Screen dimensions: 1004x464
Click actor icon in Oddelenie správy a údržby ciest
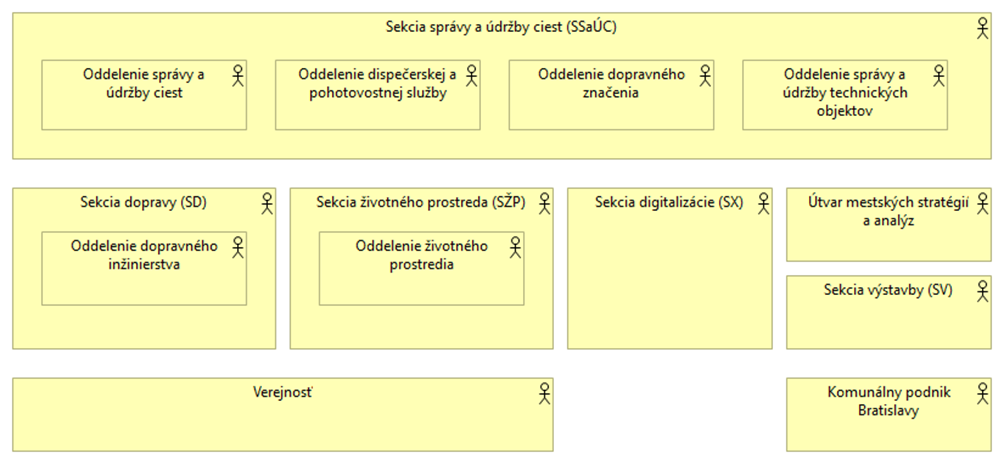point(238,75)
